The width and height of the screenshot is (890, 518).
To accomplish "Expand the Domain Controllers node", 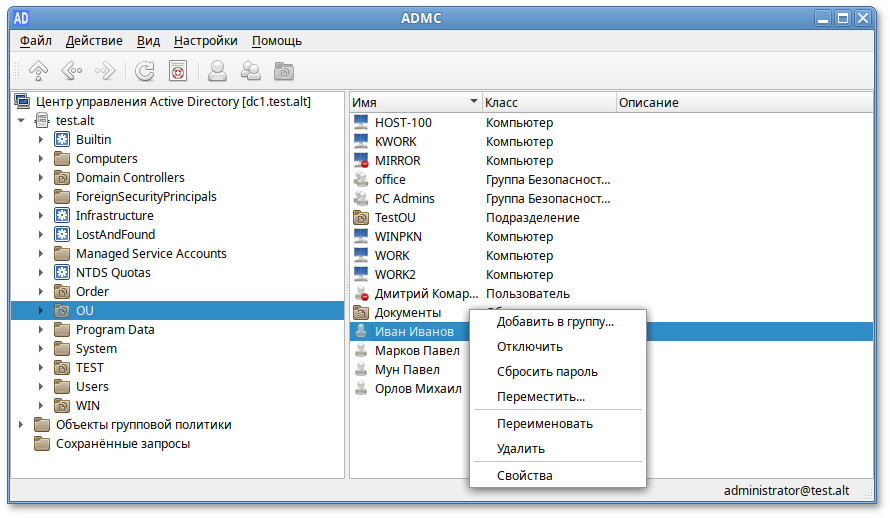I will point(41,178).
